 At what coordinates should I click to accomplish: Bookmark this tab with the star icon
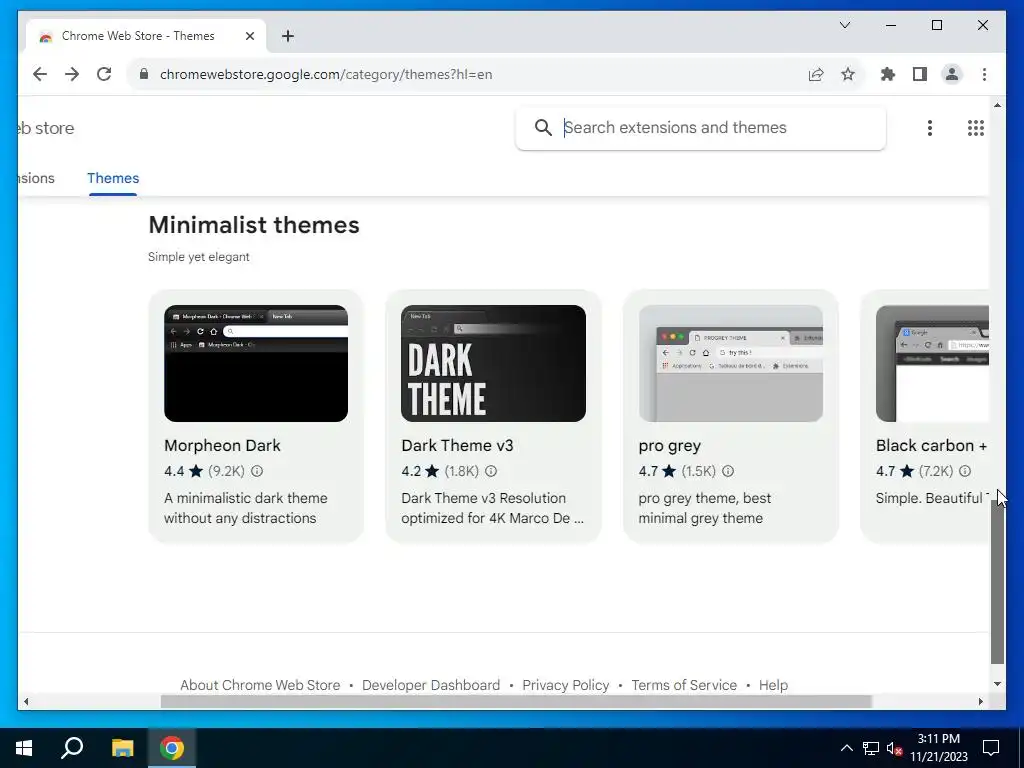[848, 74]
